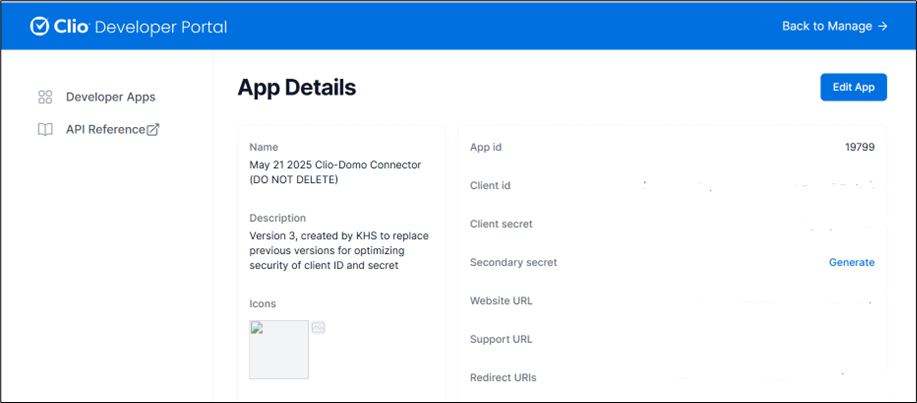
Task: Click the Secondary secret label
Action: tap(513, 263)
